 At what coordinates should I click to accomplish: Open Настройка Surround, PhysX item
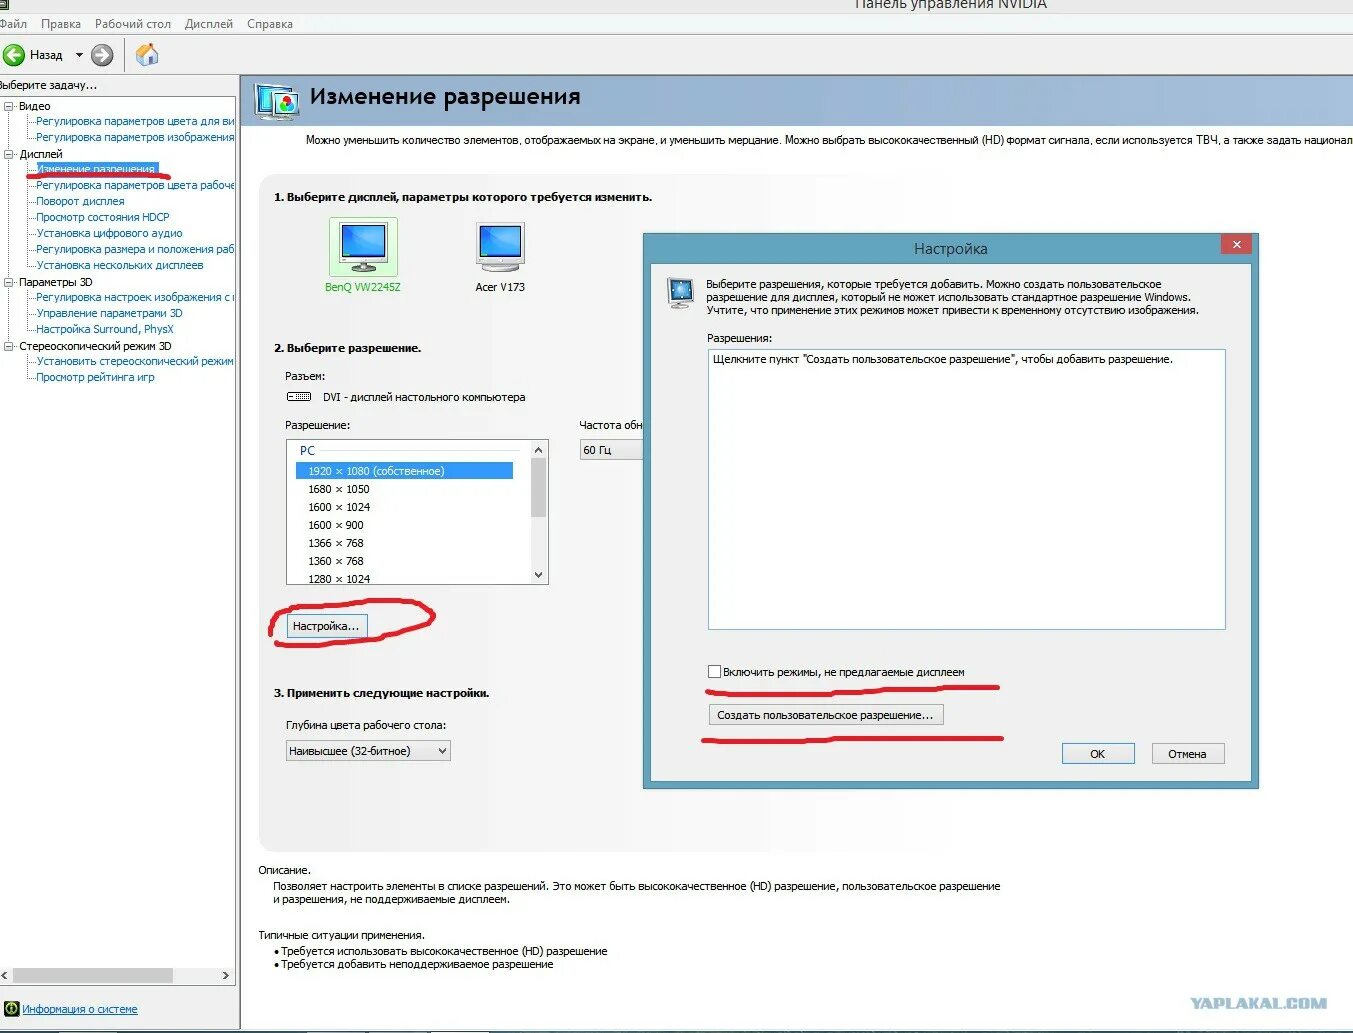pyautogui.click(x=105, y=330)
